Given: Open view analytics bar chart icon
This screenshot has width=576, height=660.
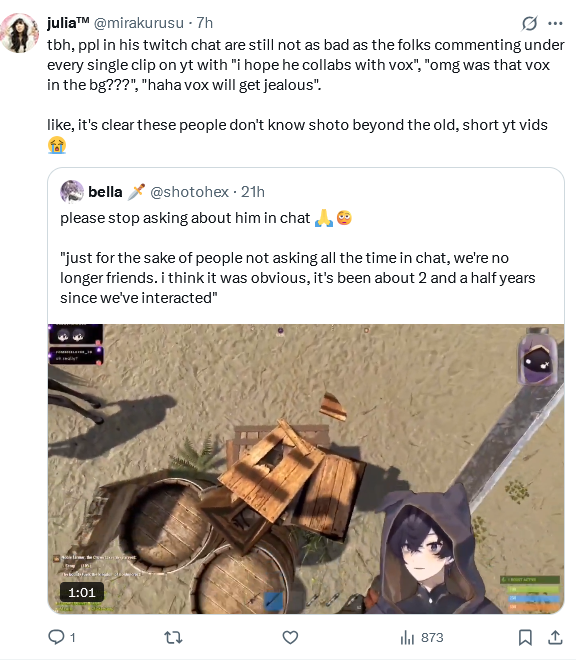Looking at the screenshot, I should (407, 637).
